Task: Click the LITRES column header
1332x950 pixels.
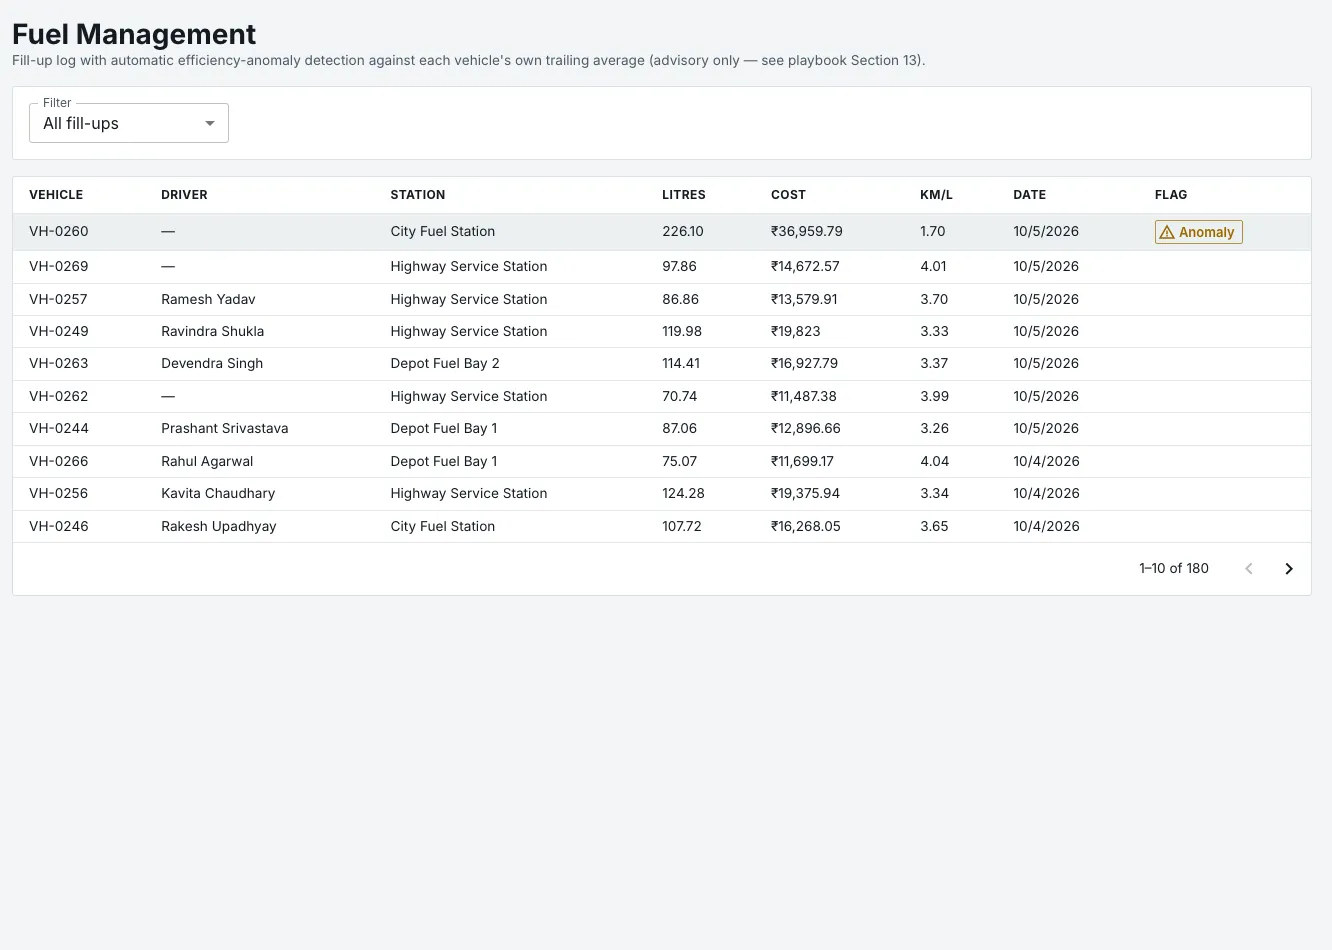Action: coord(684,195)
